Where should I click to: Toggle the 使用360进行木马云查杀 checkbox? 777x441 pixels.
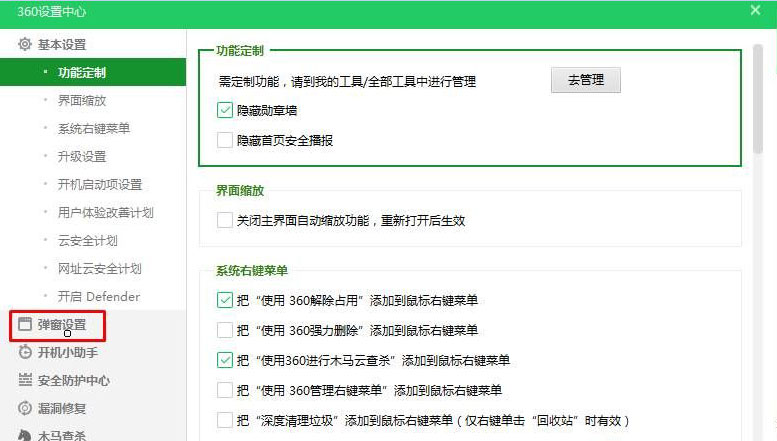click(x=224, y=360)
